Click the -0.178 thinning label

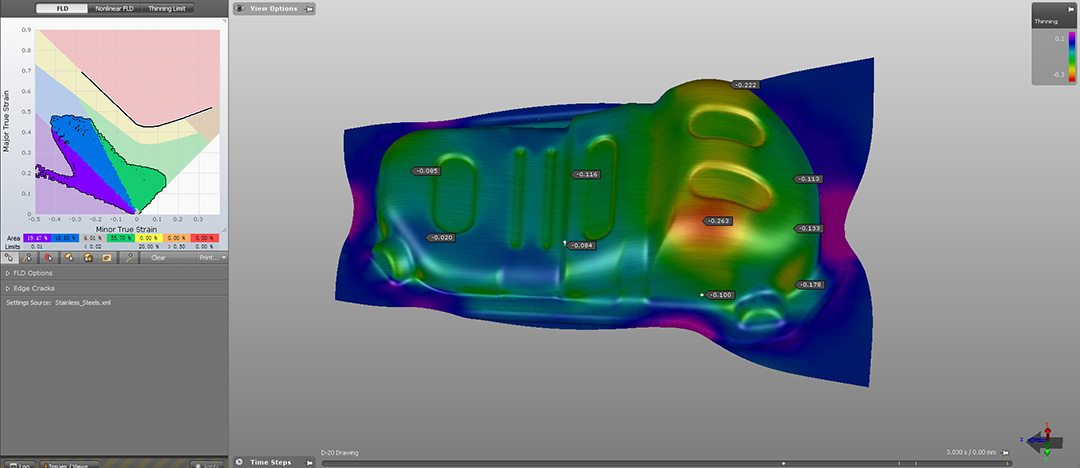[x=810, y=285]
